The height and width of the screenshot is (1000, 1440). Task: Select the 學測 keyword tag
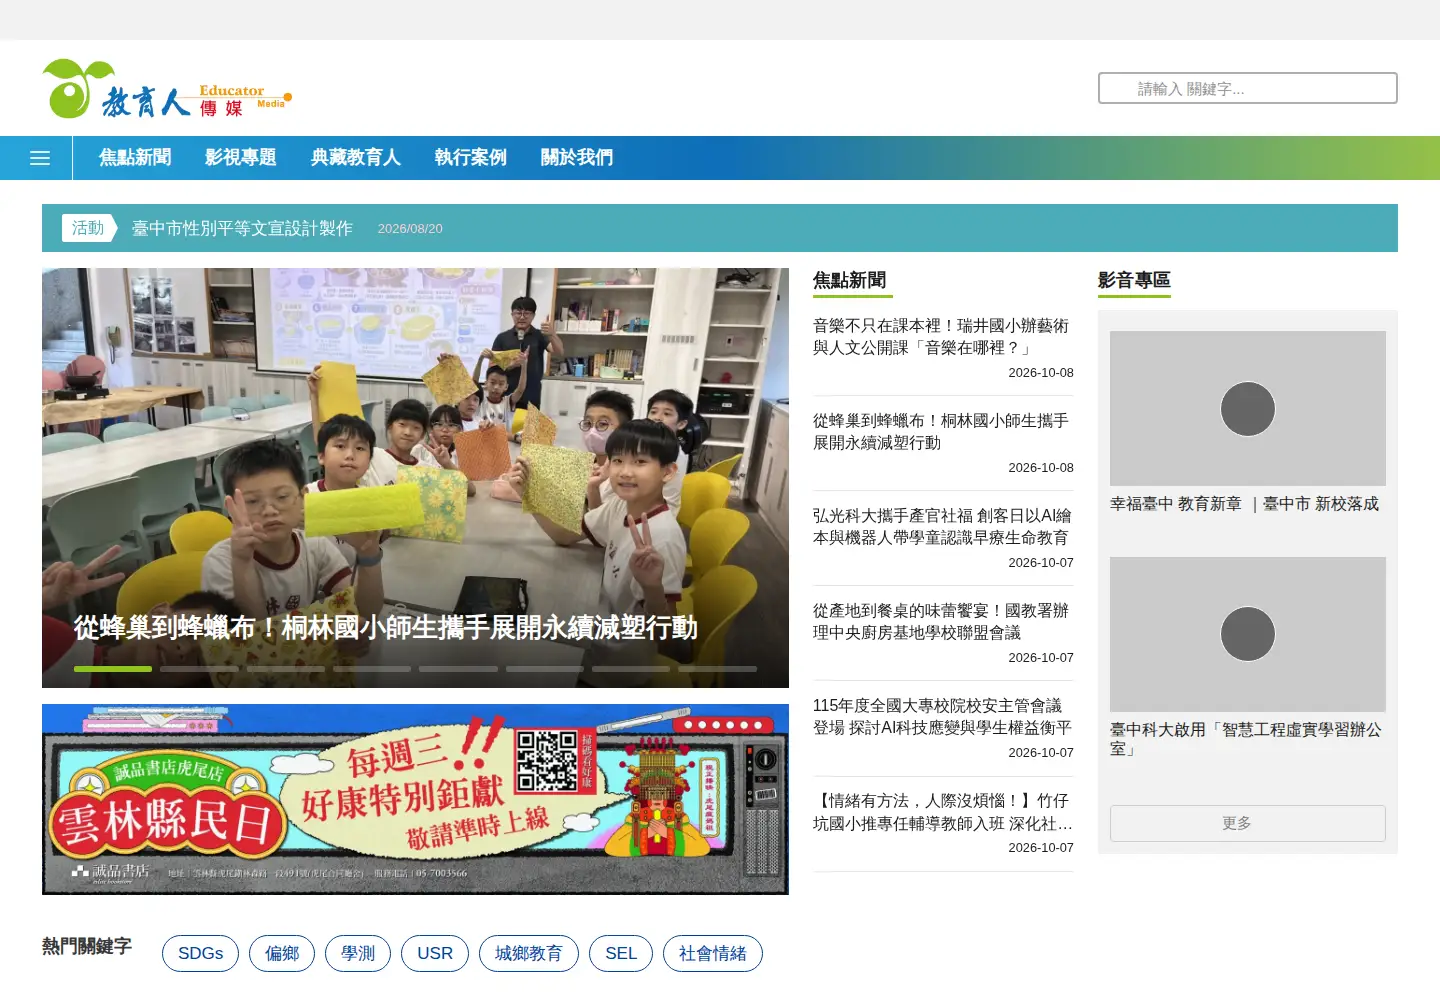click(x=358, y=953)
